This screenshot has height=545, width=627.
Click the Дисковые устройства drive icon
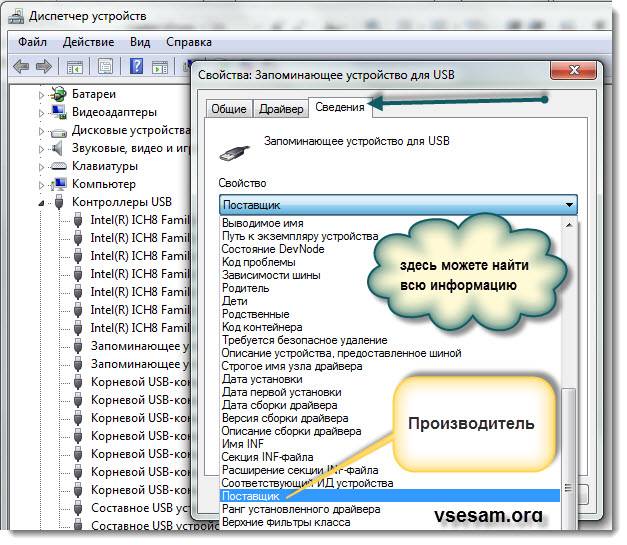(59, 132)
